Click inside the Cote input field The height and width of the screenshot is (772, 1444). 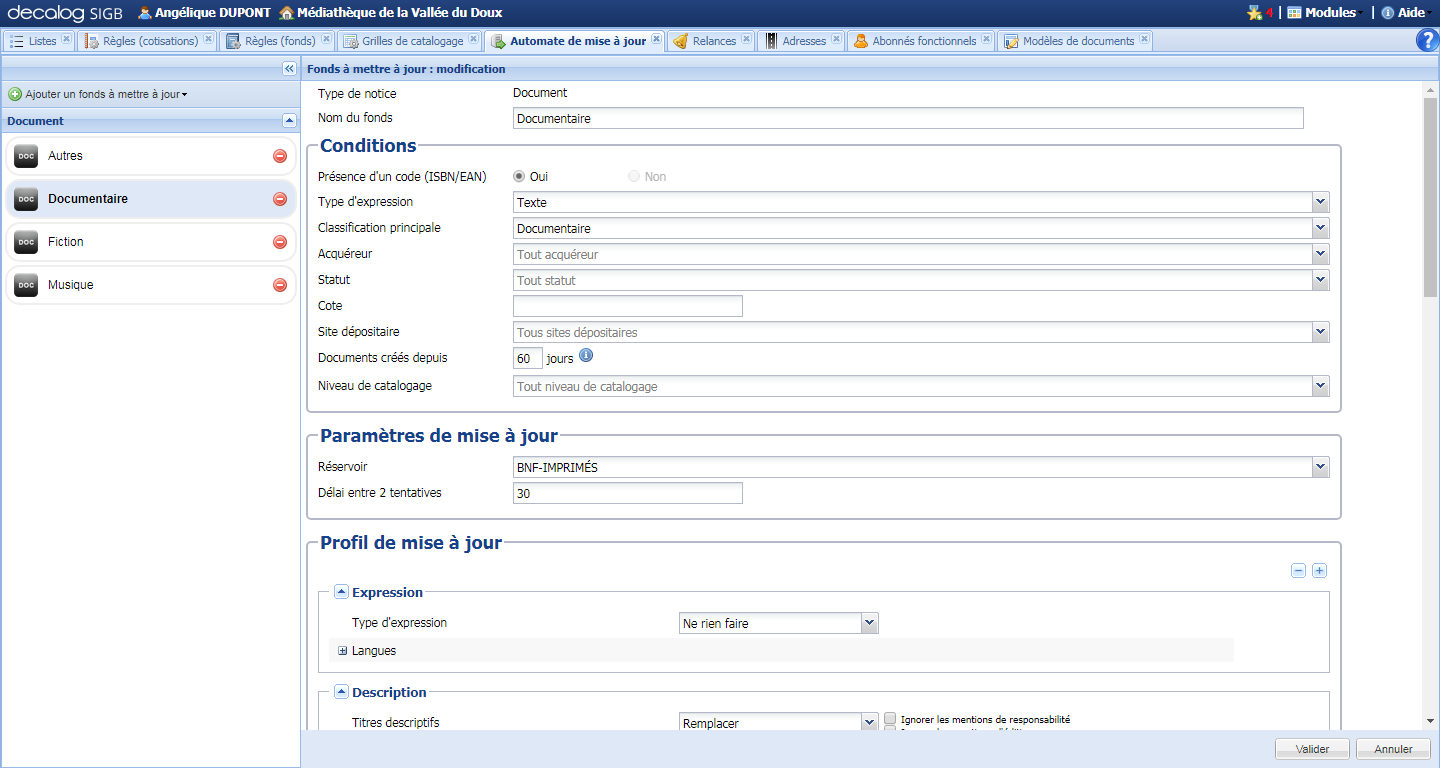point(628,305)
